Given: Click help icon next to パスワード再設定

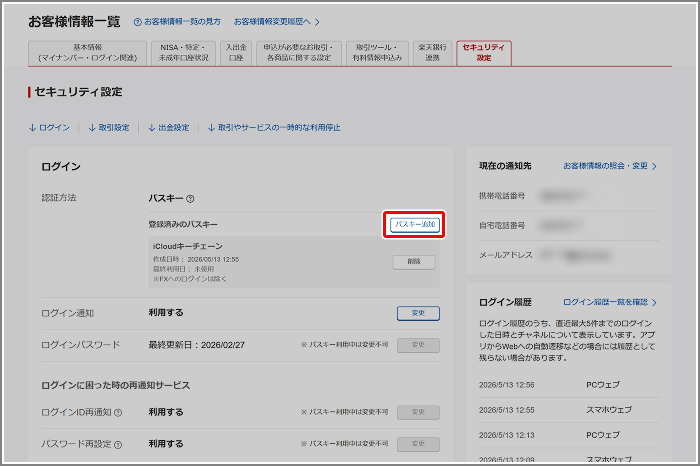Looking at the screenshot, I should (118, 445).
